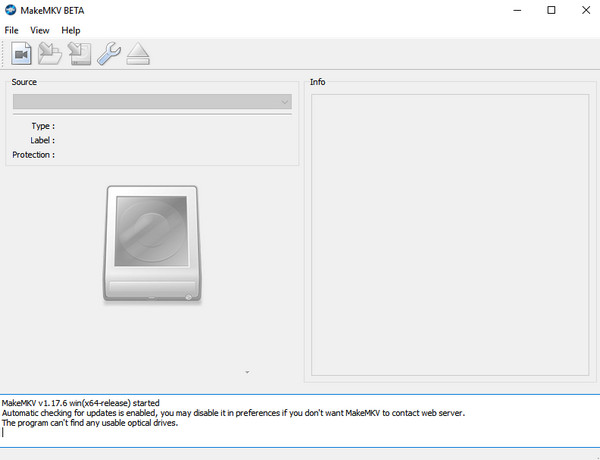The width and height of the screenshot is (600, 460).
Task: Click the 'MakeMKV v1.17.6' log line
Action: (80, 403)
